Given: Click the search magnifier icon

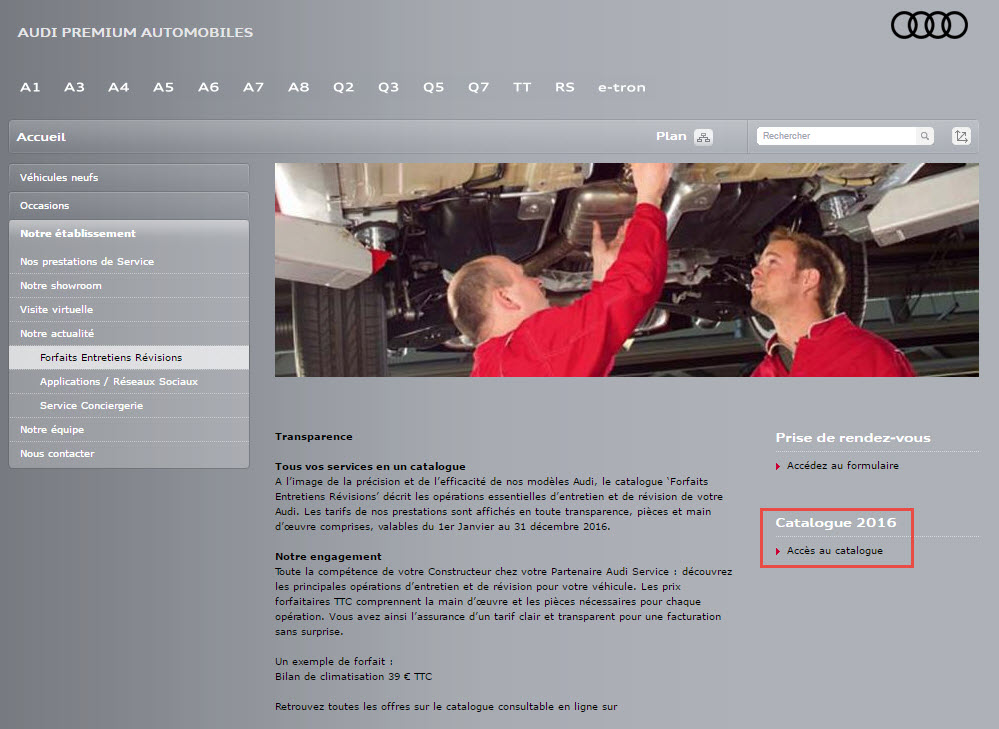Looking at the screenshot, I should pos(924,136).
